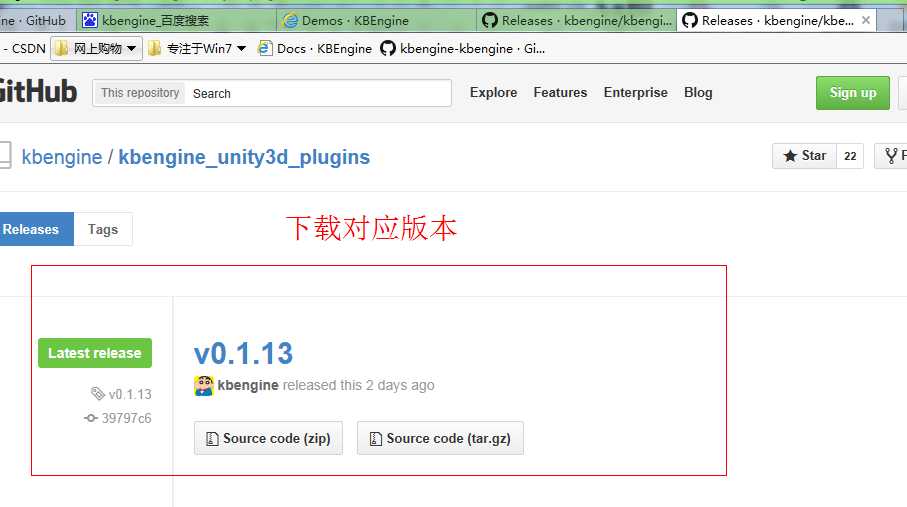Viewport: 907px width, 507px height.
Task: Click the GitHub logo
Action: 38,91
